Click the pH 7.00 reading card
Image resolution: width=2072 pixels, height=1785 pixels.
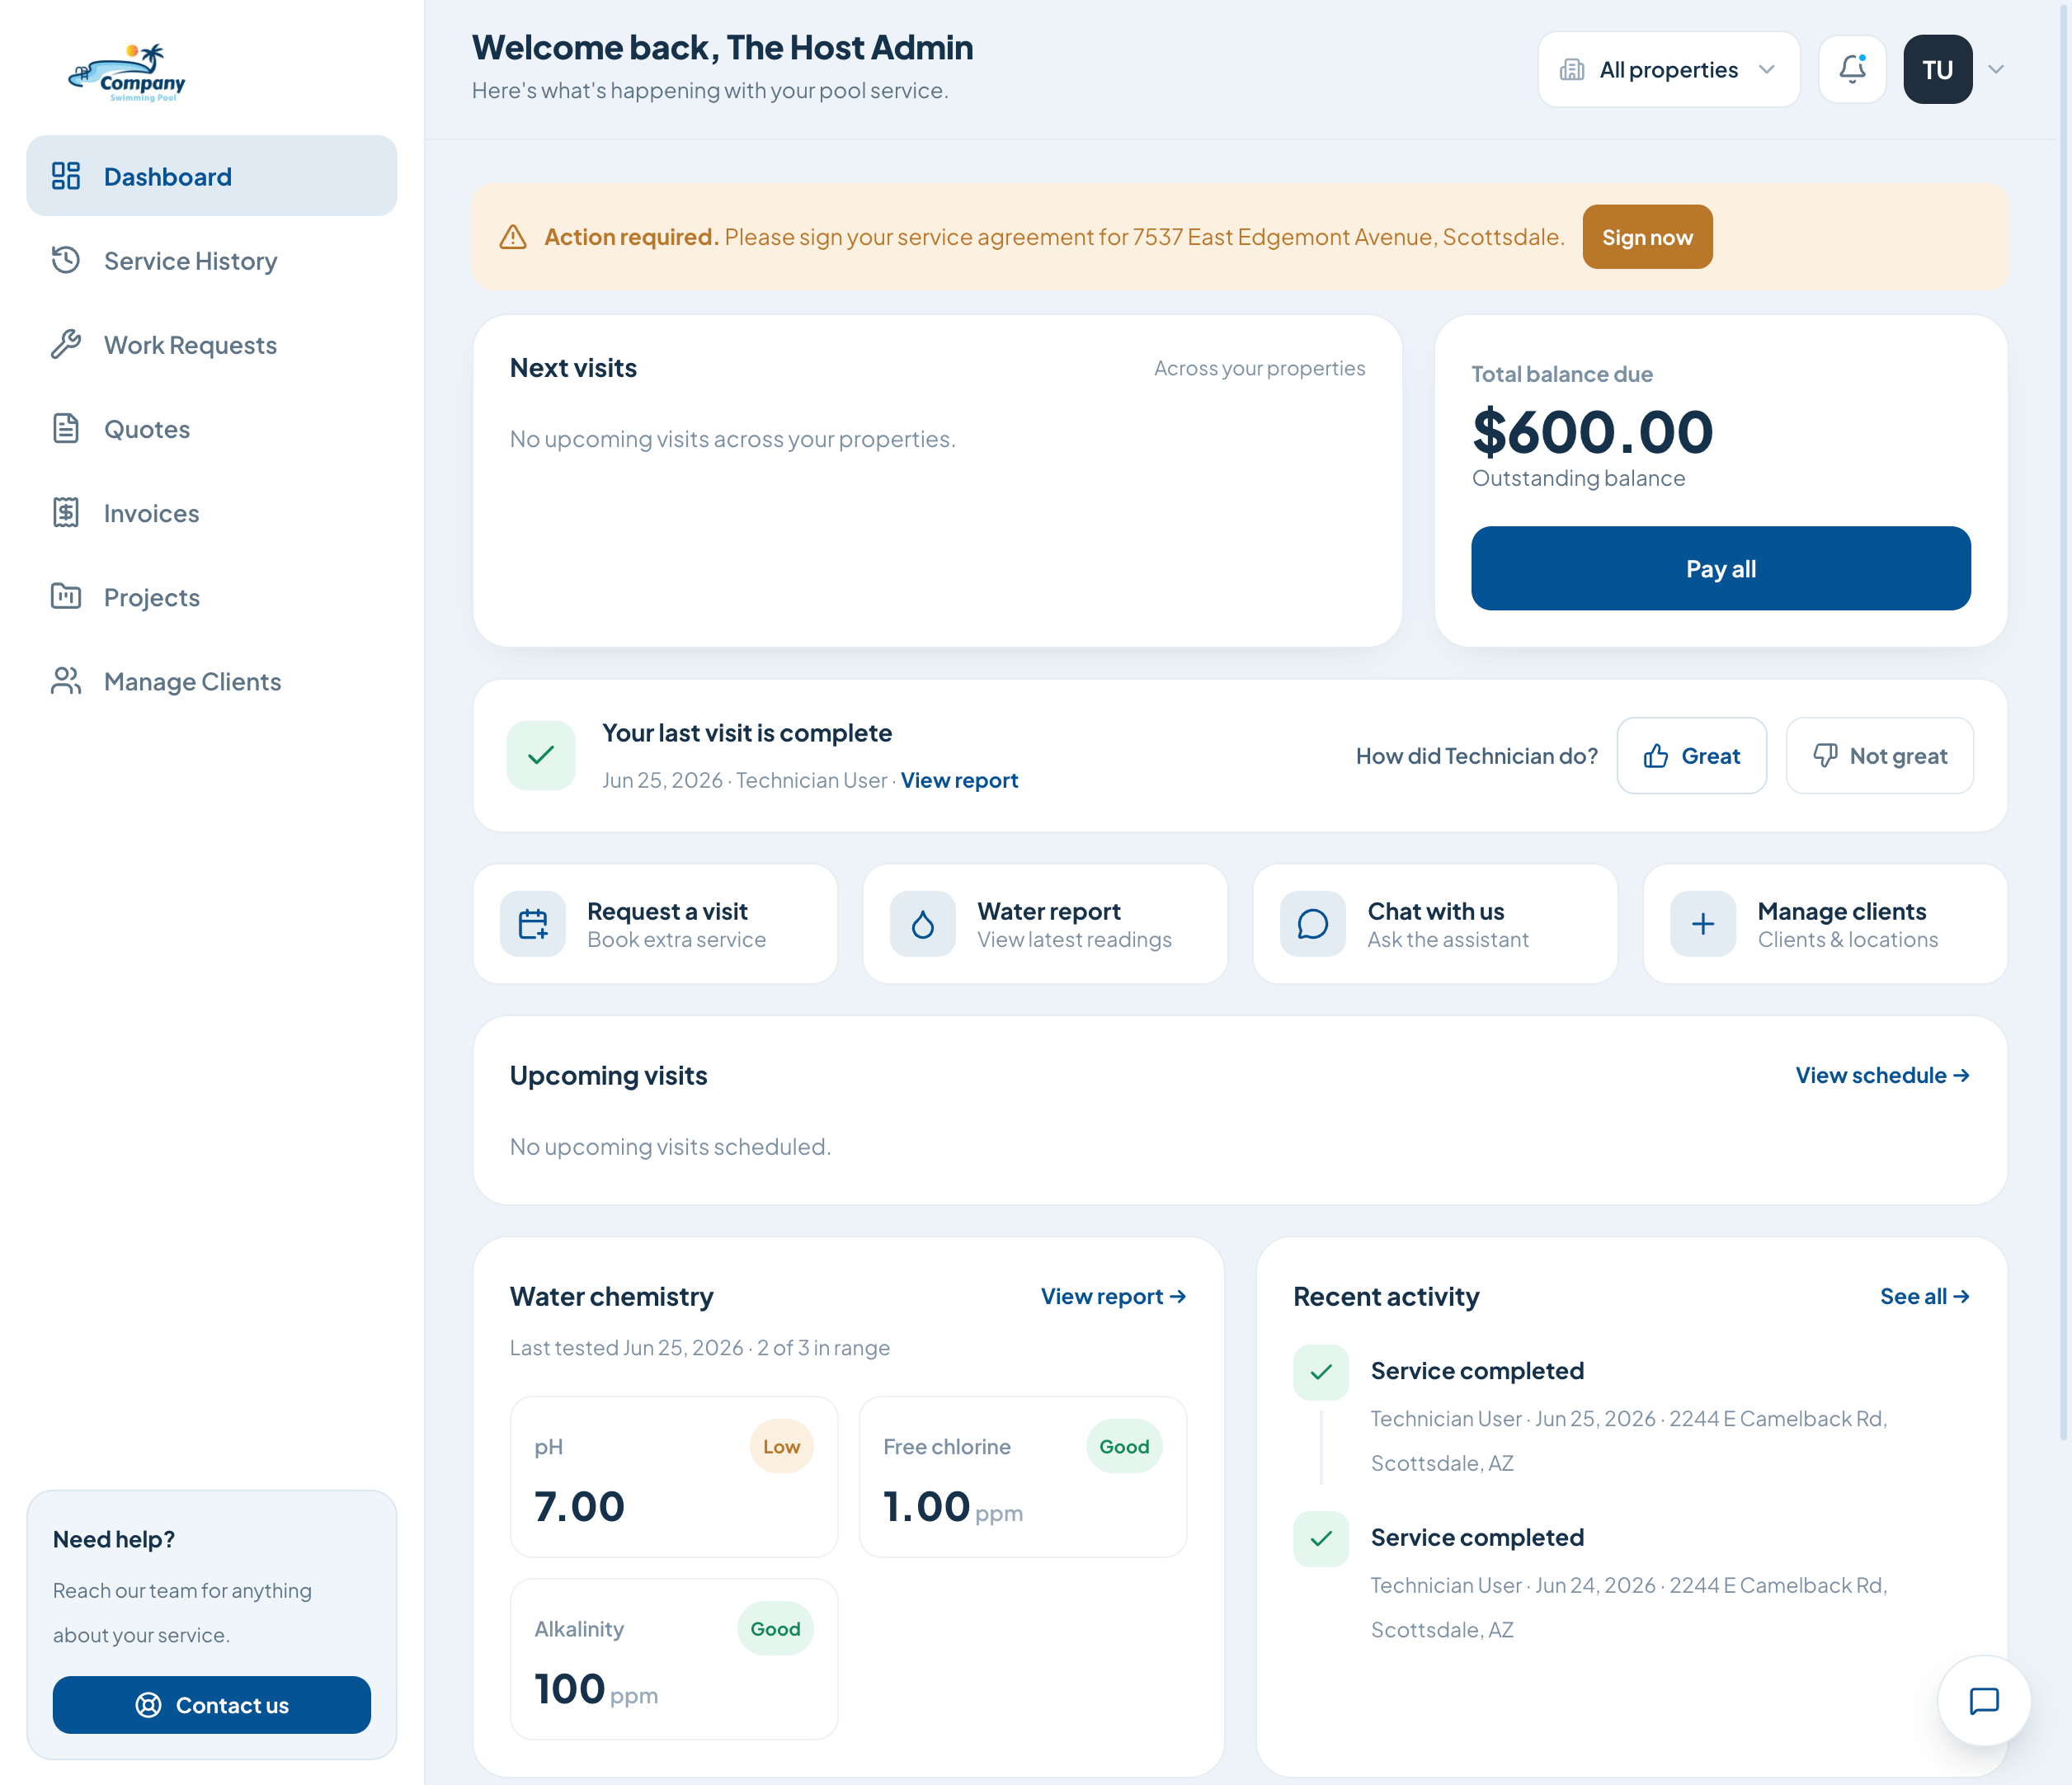[674, 1476]
